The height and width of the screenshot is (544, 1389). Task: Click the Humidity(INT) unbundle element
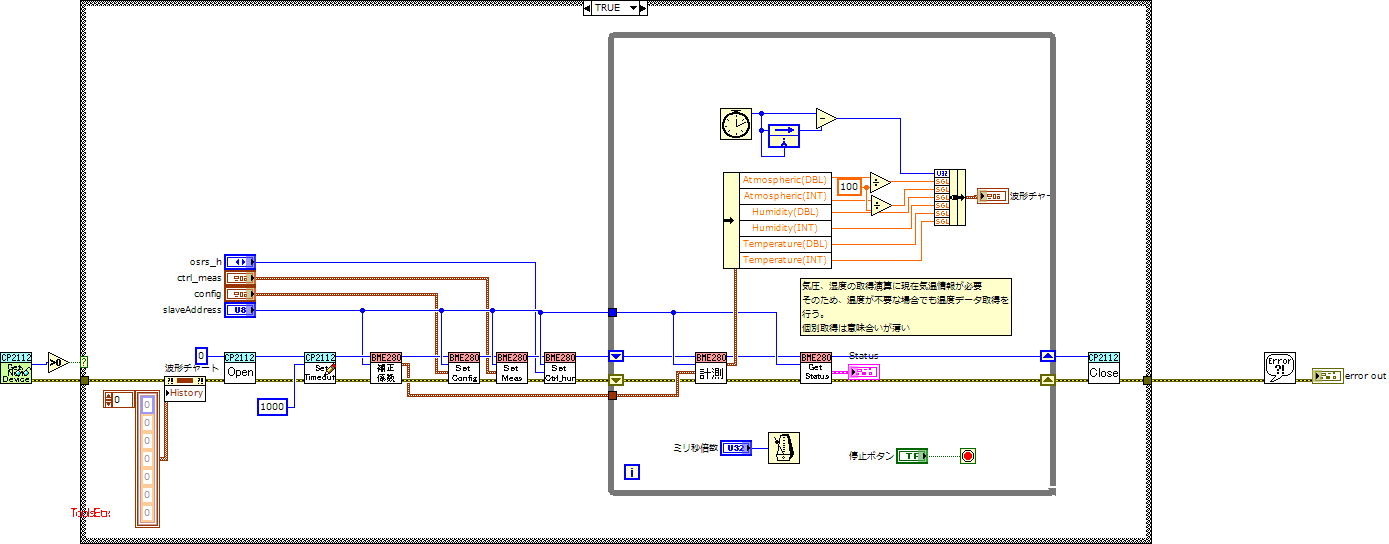click(786, 228)
